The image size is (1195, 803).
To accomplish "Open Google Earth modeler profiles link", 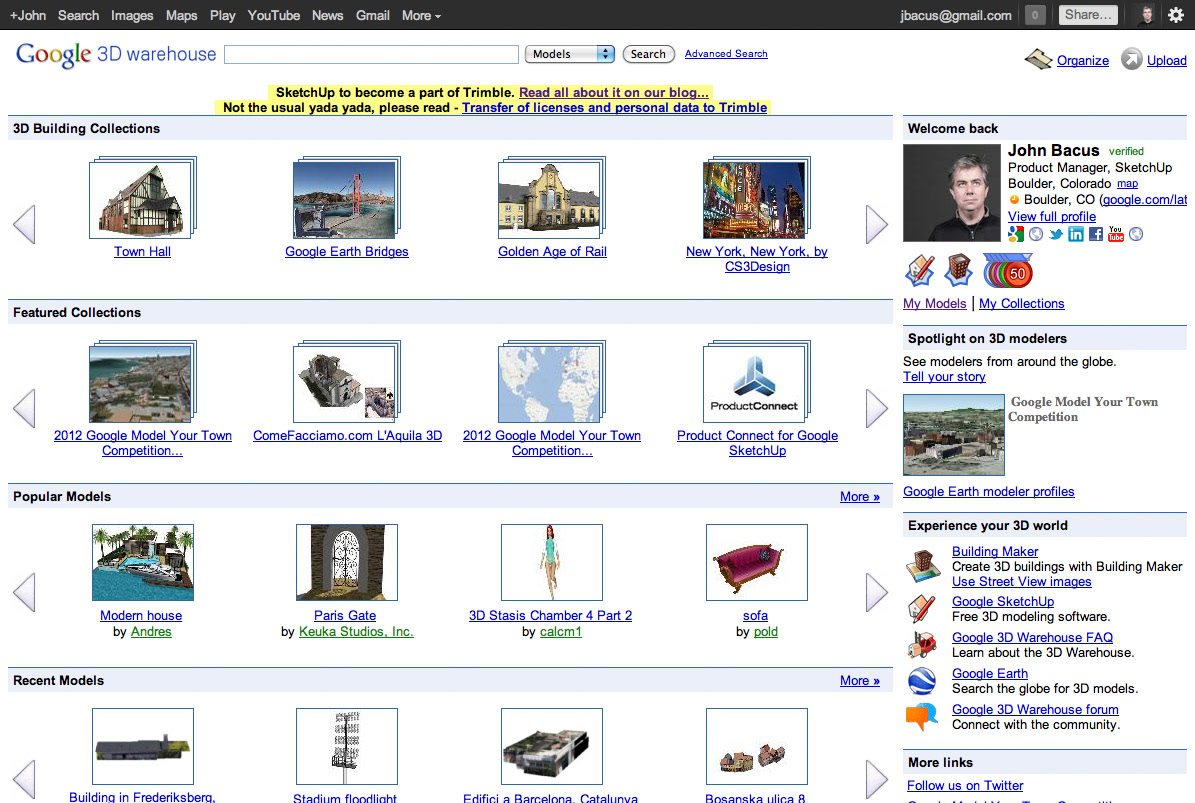I will 988,491.
